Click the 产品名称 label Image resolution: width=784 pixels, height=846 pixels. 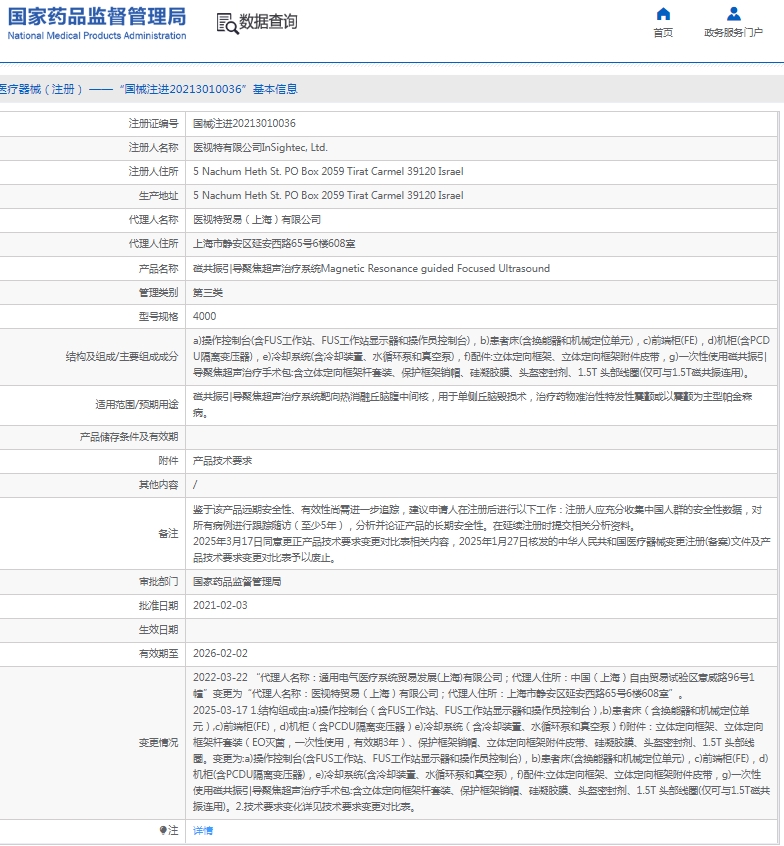pos(158,268)
